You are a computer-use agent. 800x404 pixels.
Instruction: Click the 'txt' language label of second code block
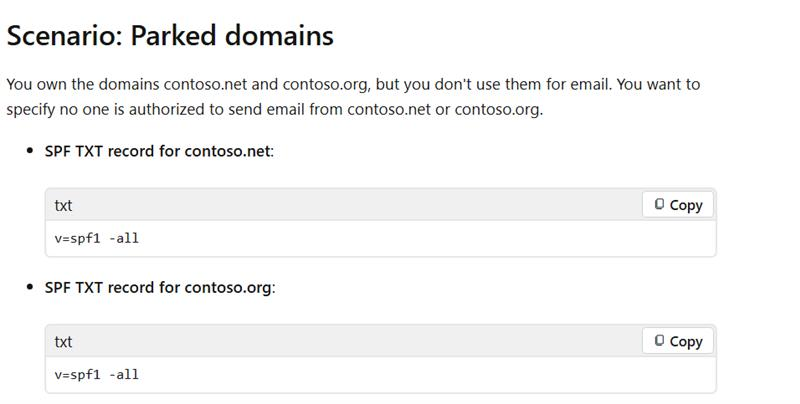tap(63, 341)
